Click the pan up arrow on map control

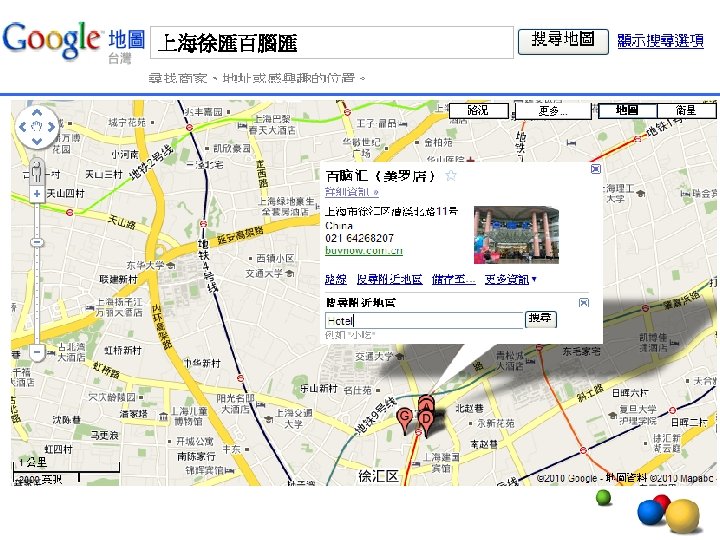(x=37, y=112)
